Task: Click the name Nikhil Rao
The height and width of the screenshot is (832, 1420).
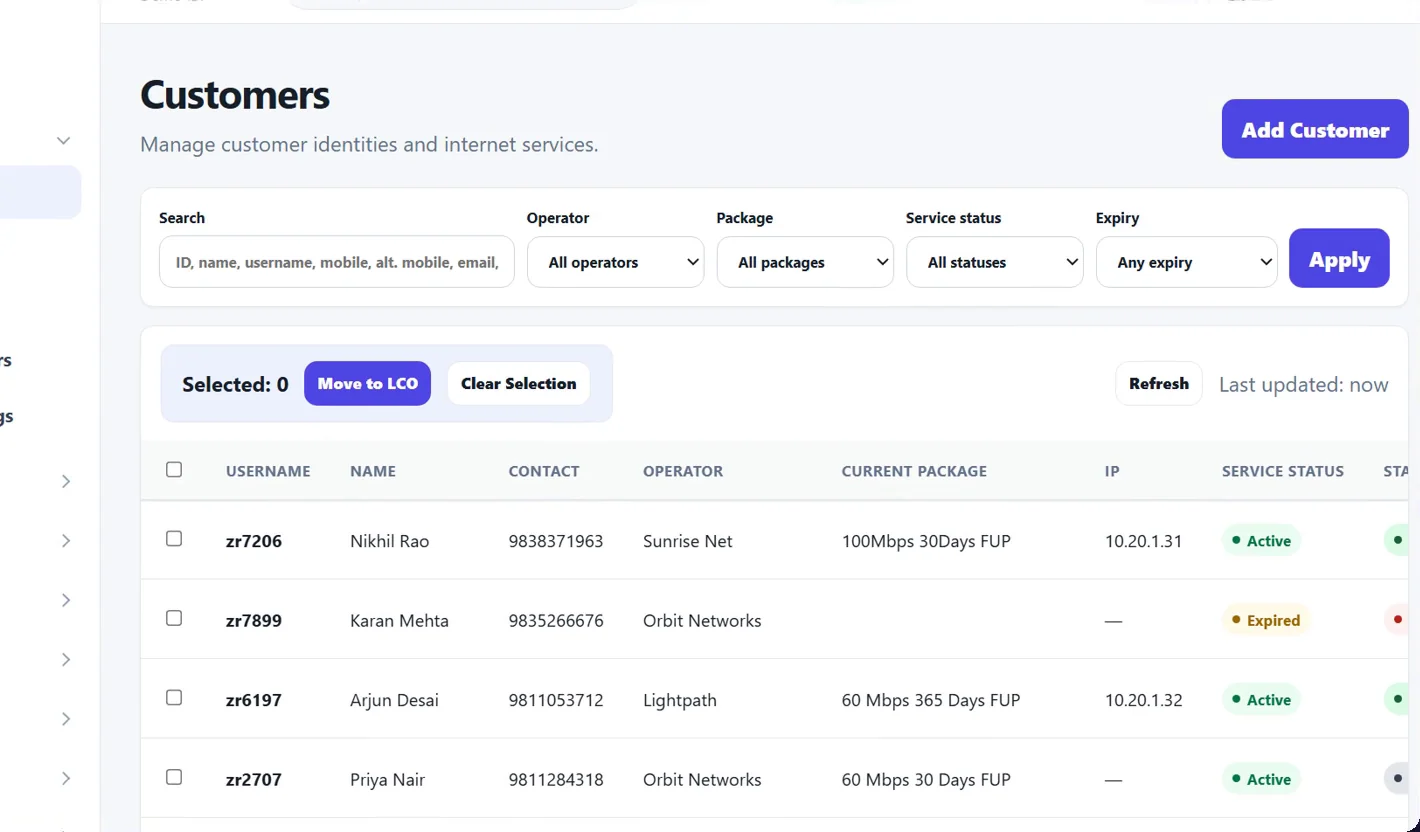Action: [389, 541]
